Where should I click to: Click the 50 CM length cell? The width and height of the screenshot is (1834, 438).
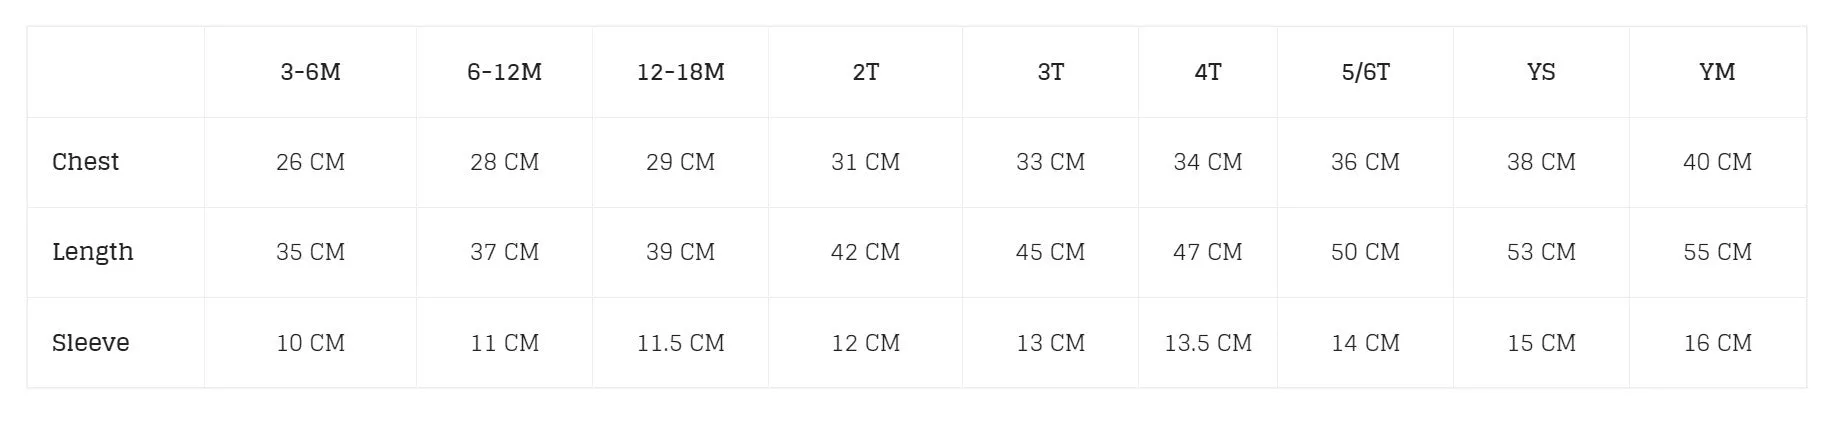pyautogui.click(x=1365, y=252)
